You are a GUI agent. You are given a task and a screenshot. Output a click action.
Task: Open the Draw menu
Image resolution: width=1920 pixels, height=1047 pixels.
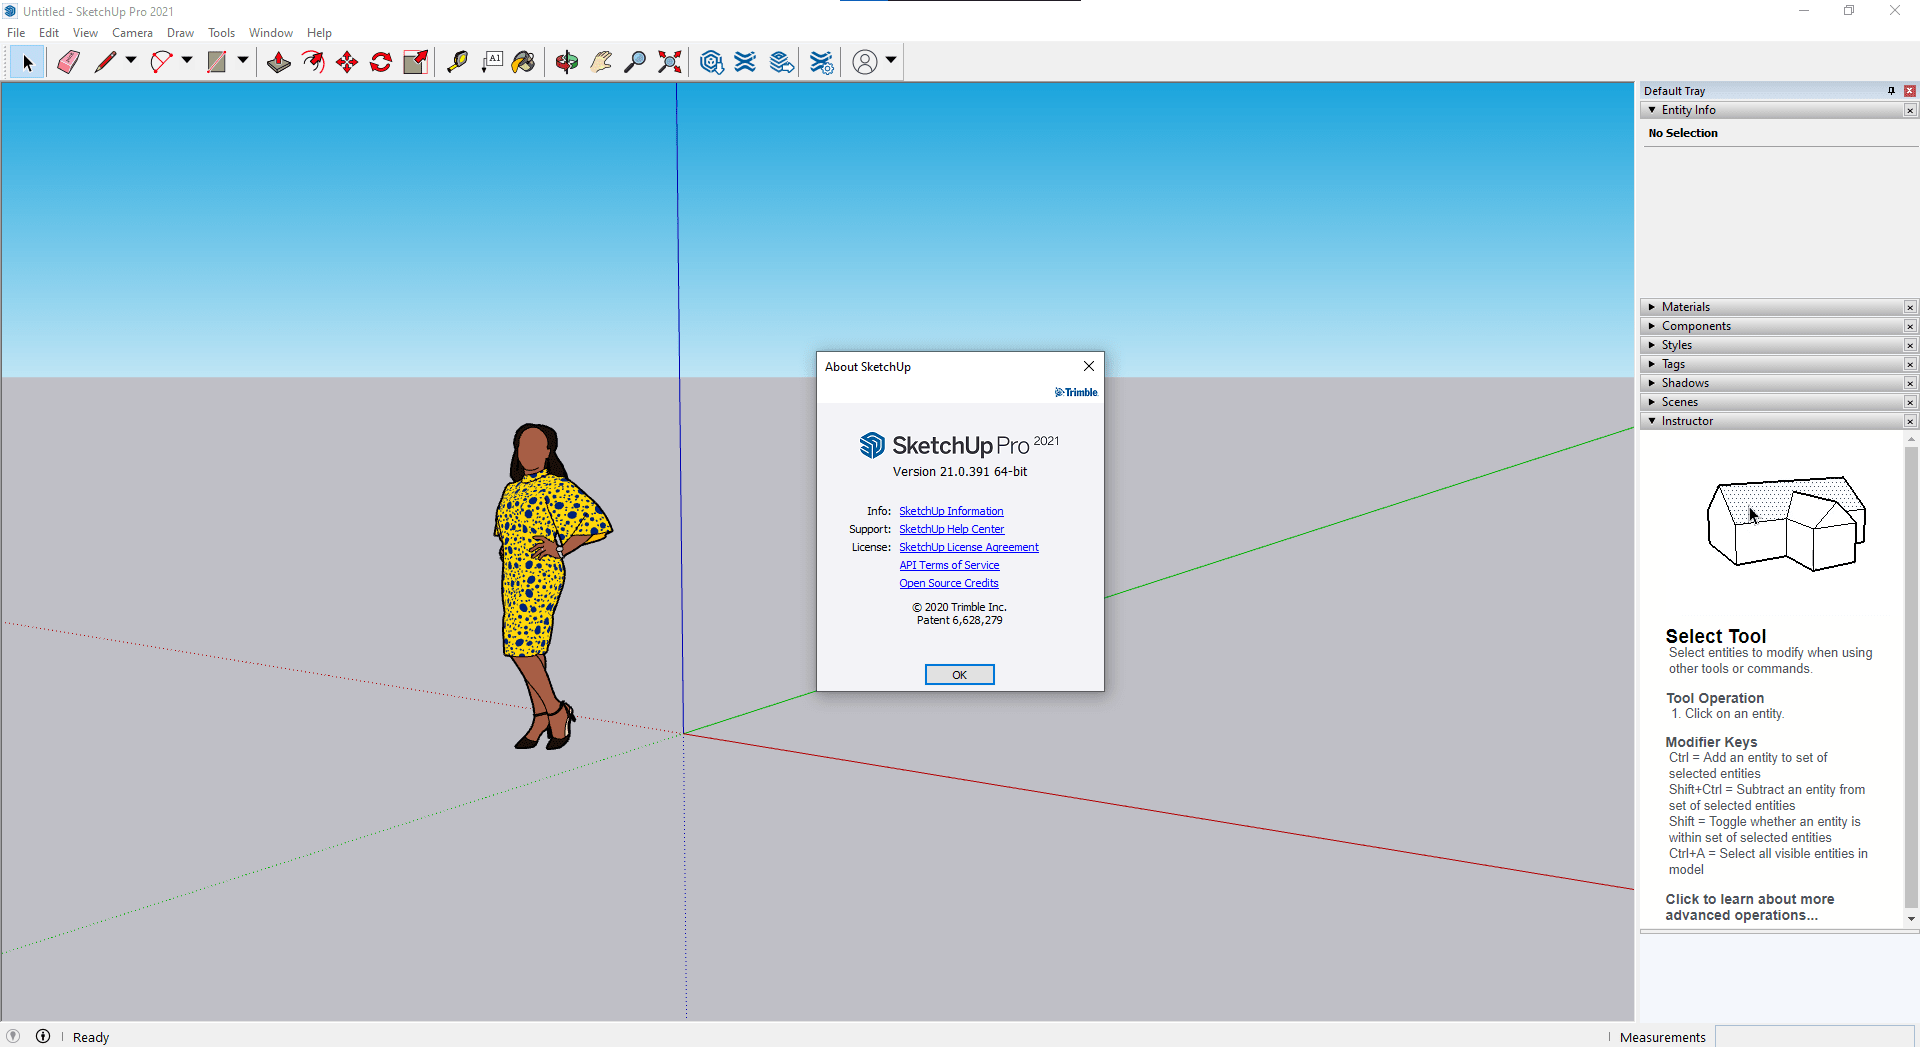point(180,33)
